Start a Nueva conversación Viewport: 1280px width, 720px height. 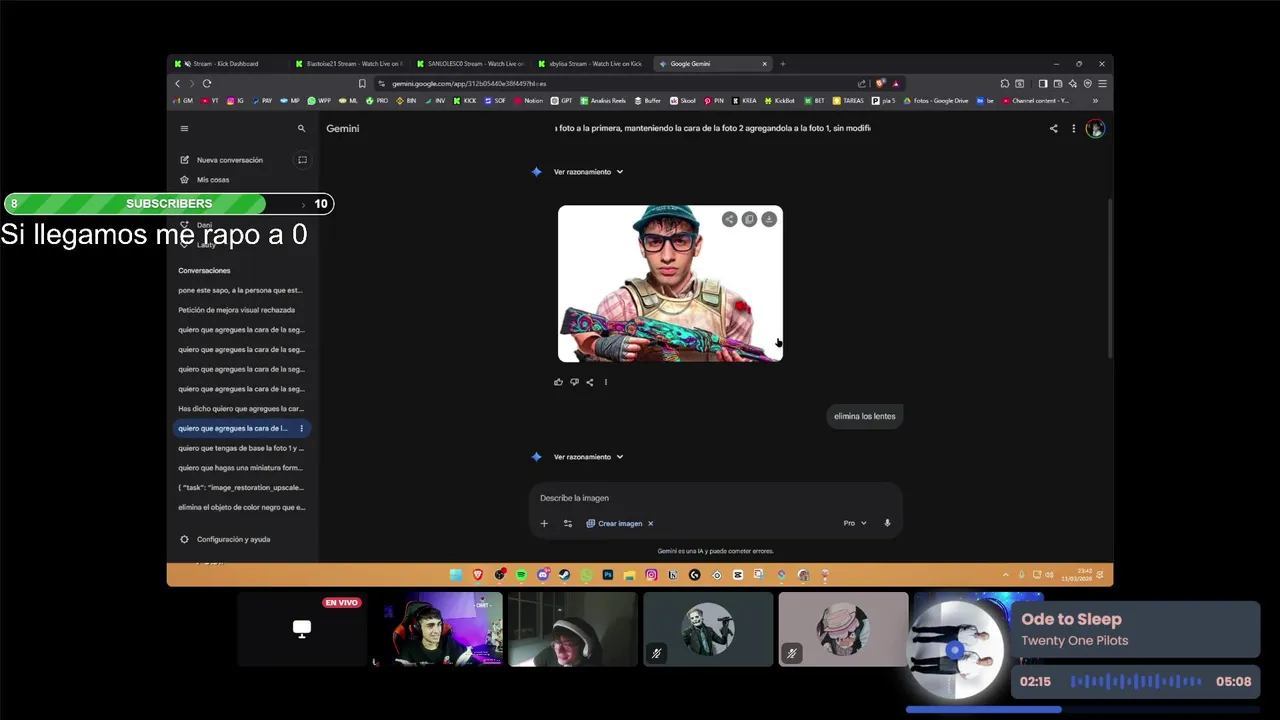[230, 160]
